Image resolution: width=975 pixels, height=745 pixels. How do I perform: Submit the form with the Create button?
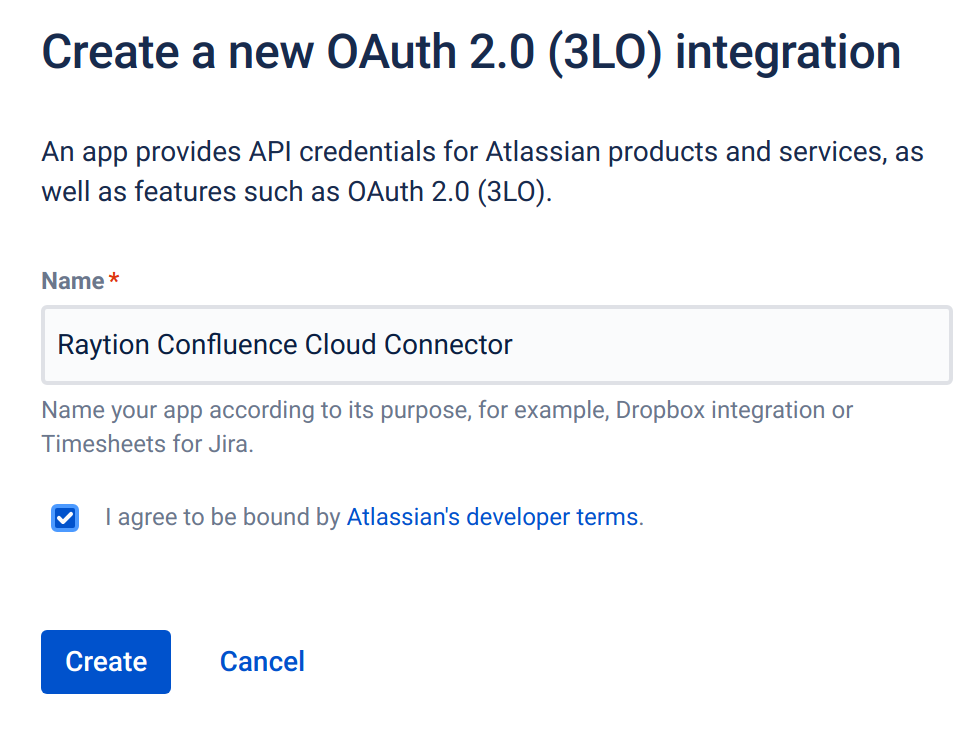(105, 661)
